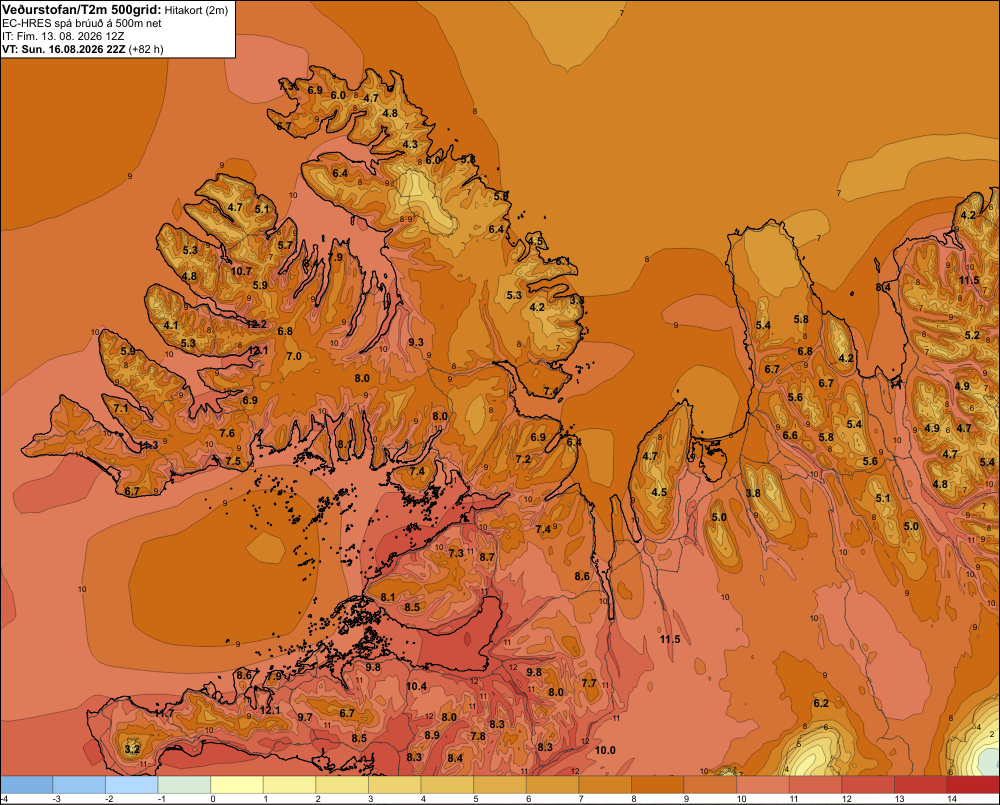
Task: Click the Veðurstofan/T2m 500grid title text
Action: pos(82,10)
